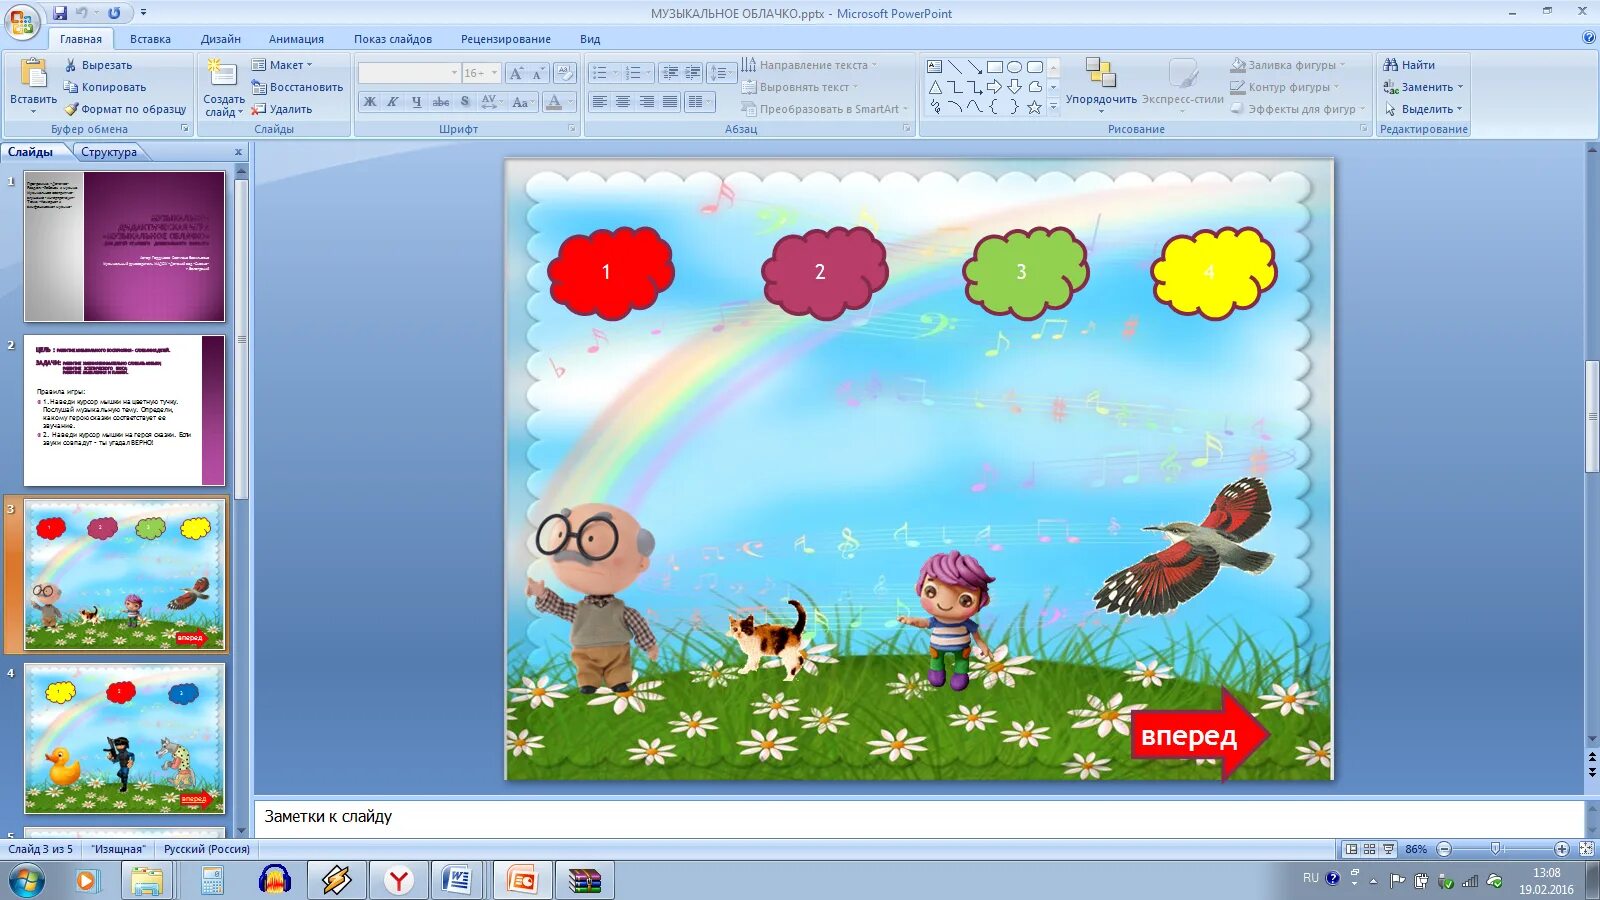Open Анимация tab
Screen dimensions: 1600x900
296,39
